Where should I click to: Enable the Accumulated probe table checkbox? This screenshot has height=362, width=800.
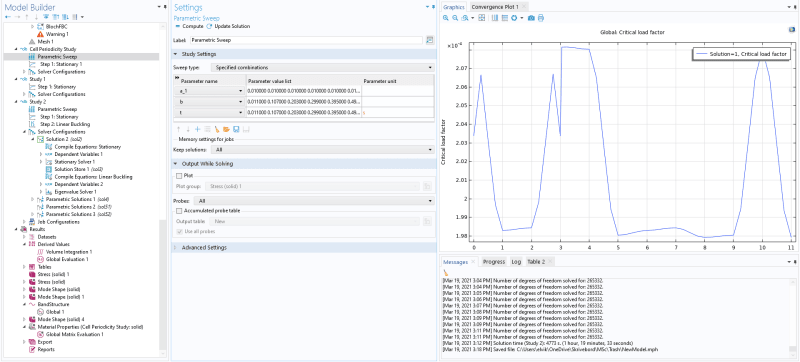click(179, 211)
